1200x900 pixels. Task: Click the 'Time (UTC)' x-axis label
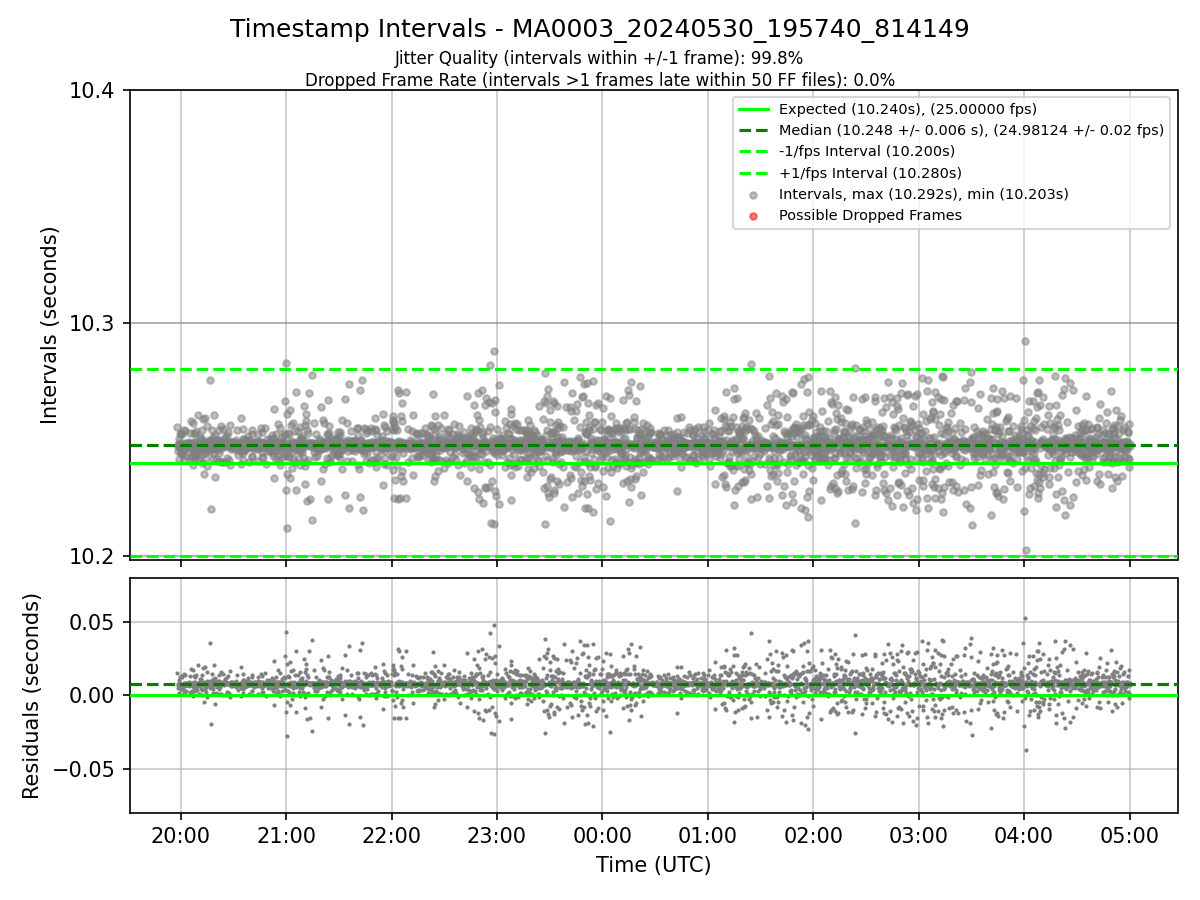[x=653, y=865]
